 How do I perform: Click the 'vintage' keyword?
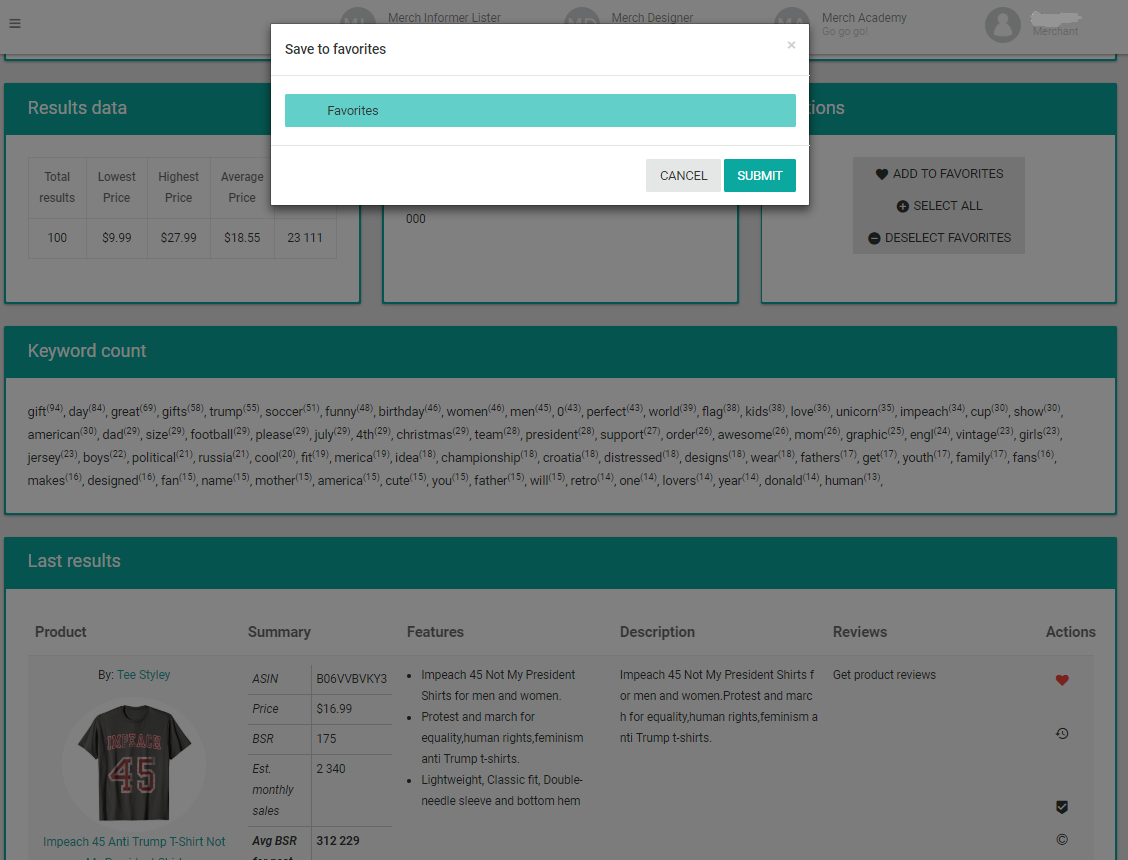coord(975,435)
